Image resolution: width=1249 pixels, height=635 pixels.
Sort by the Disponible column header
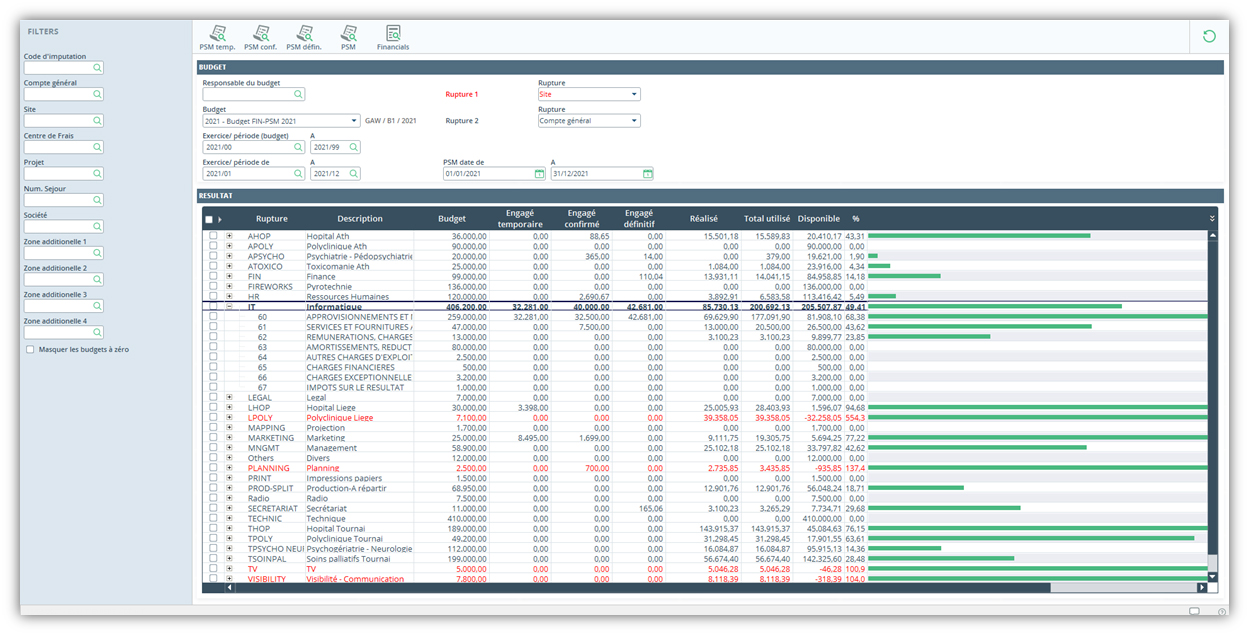(x=817, y=218)
